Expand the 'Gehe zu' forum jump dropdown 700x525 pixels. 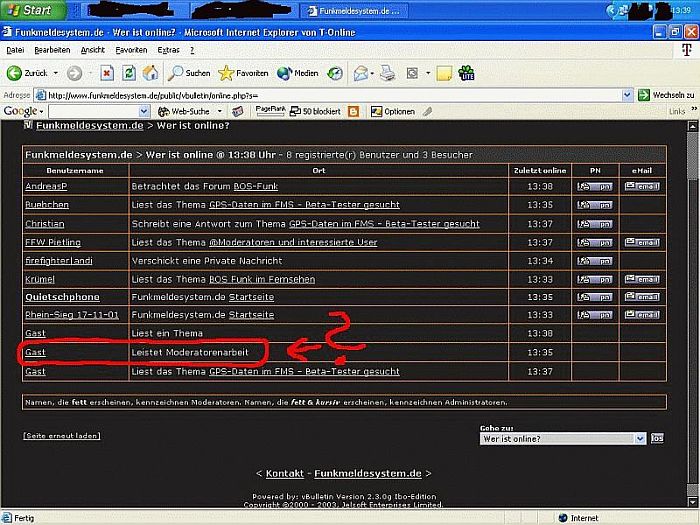coord(641,438)
